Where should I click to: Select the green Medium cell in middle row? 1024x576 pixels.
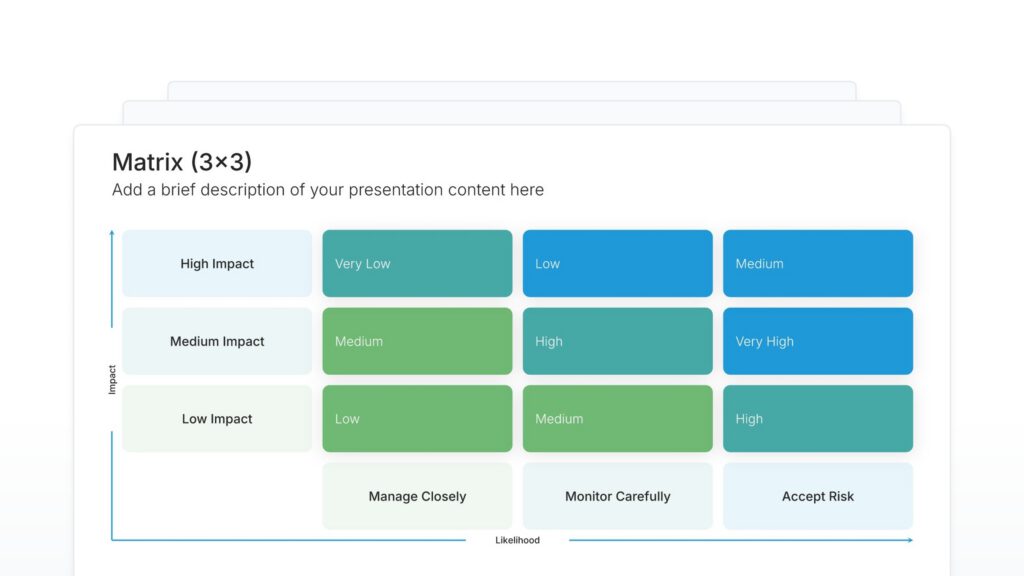[x=417, y=341]
